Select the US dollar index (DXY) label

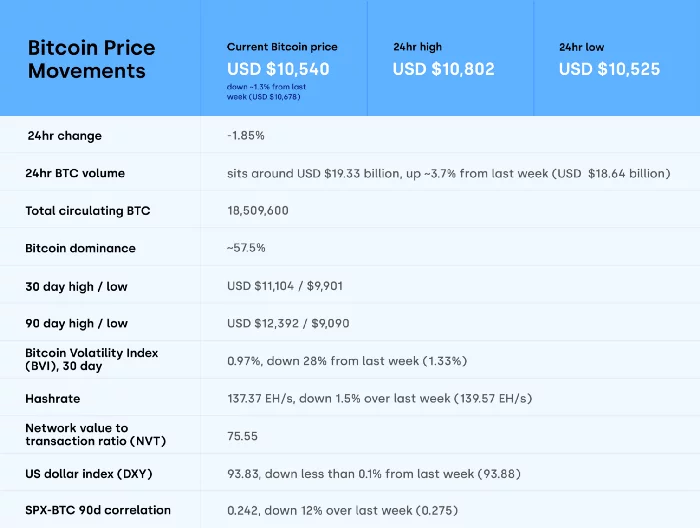click(x=89, y=474)
